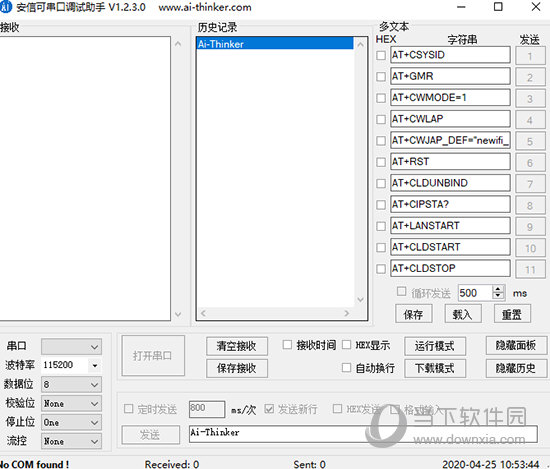550x469 pixels.
Task: Toggle 定时发送 timed send checkbox
Action: pyautogui.click(x=128, y=409)
